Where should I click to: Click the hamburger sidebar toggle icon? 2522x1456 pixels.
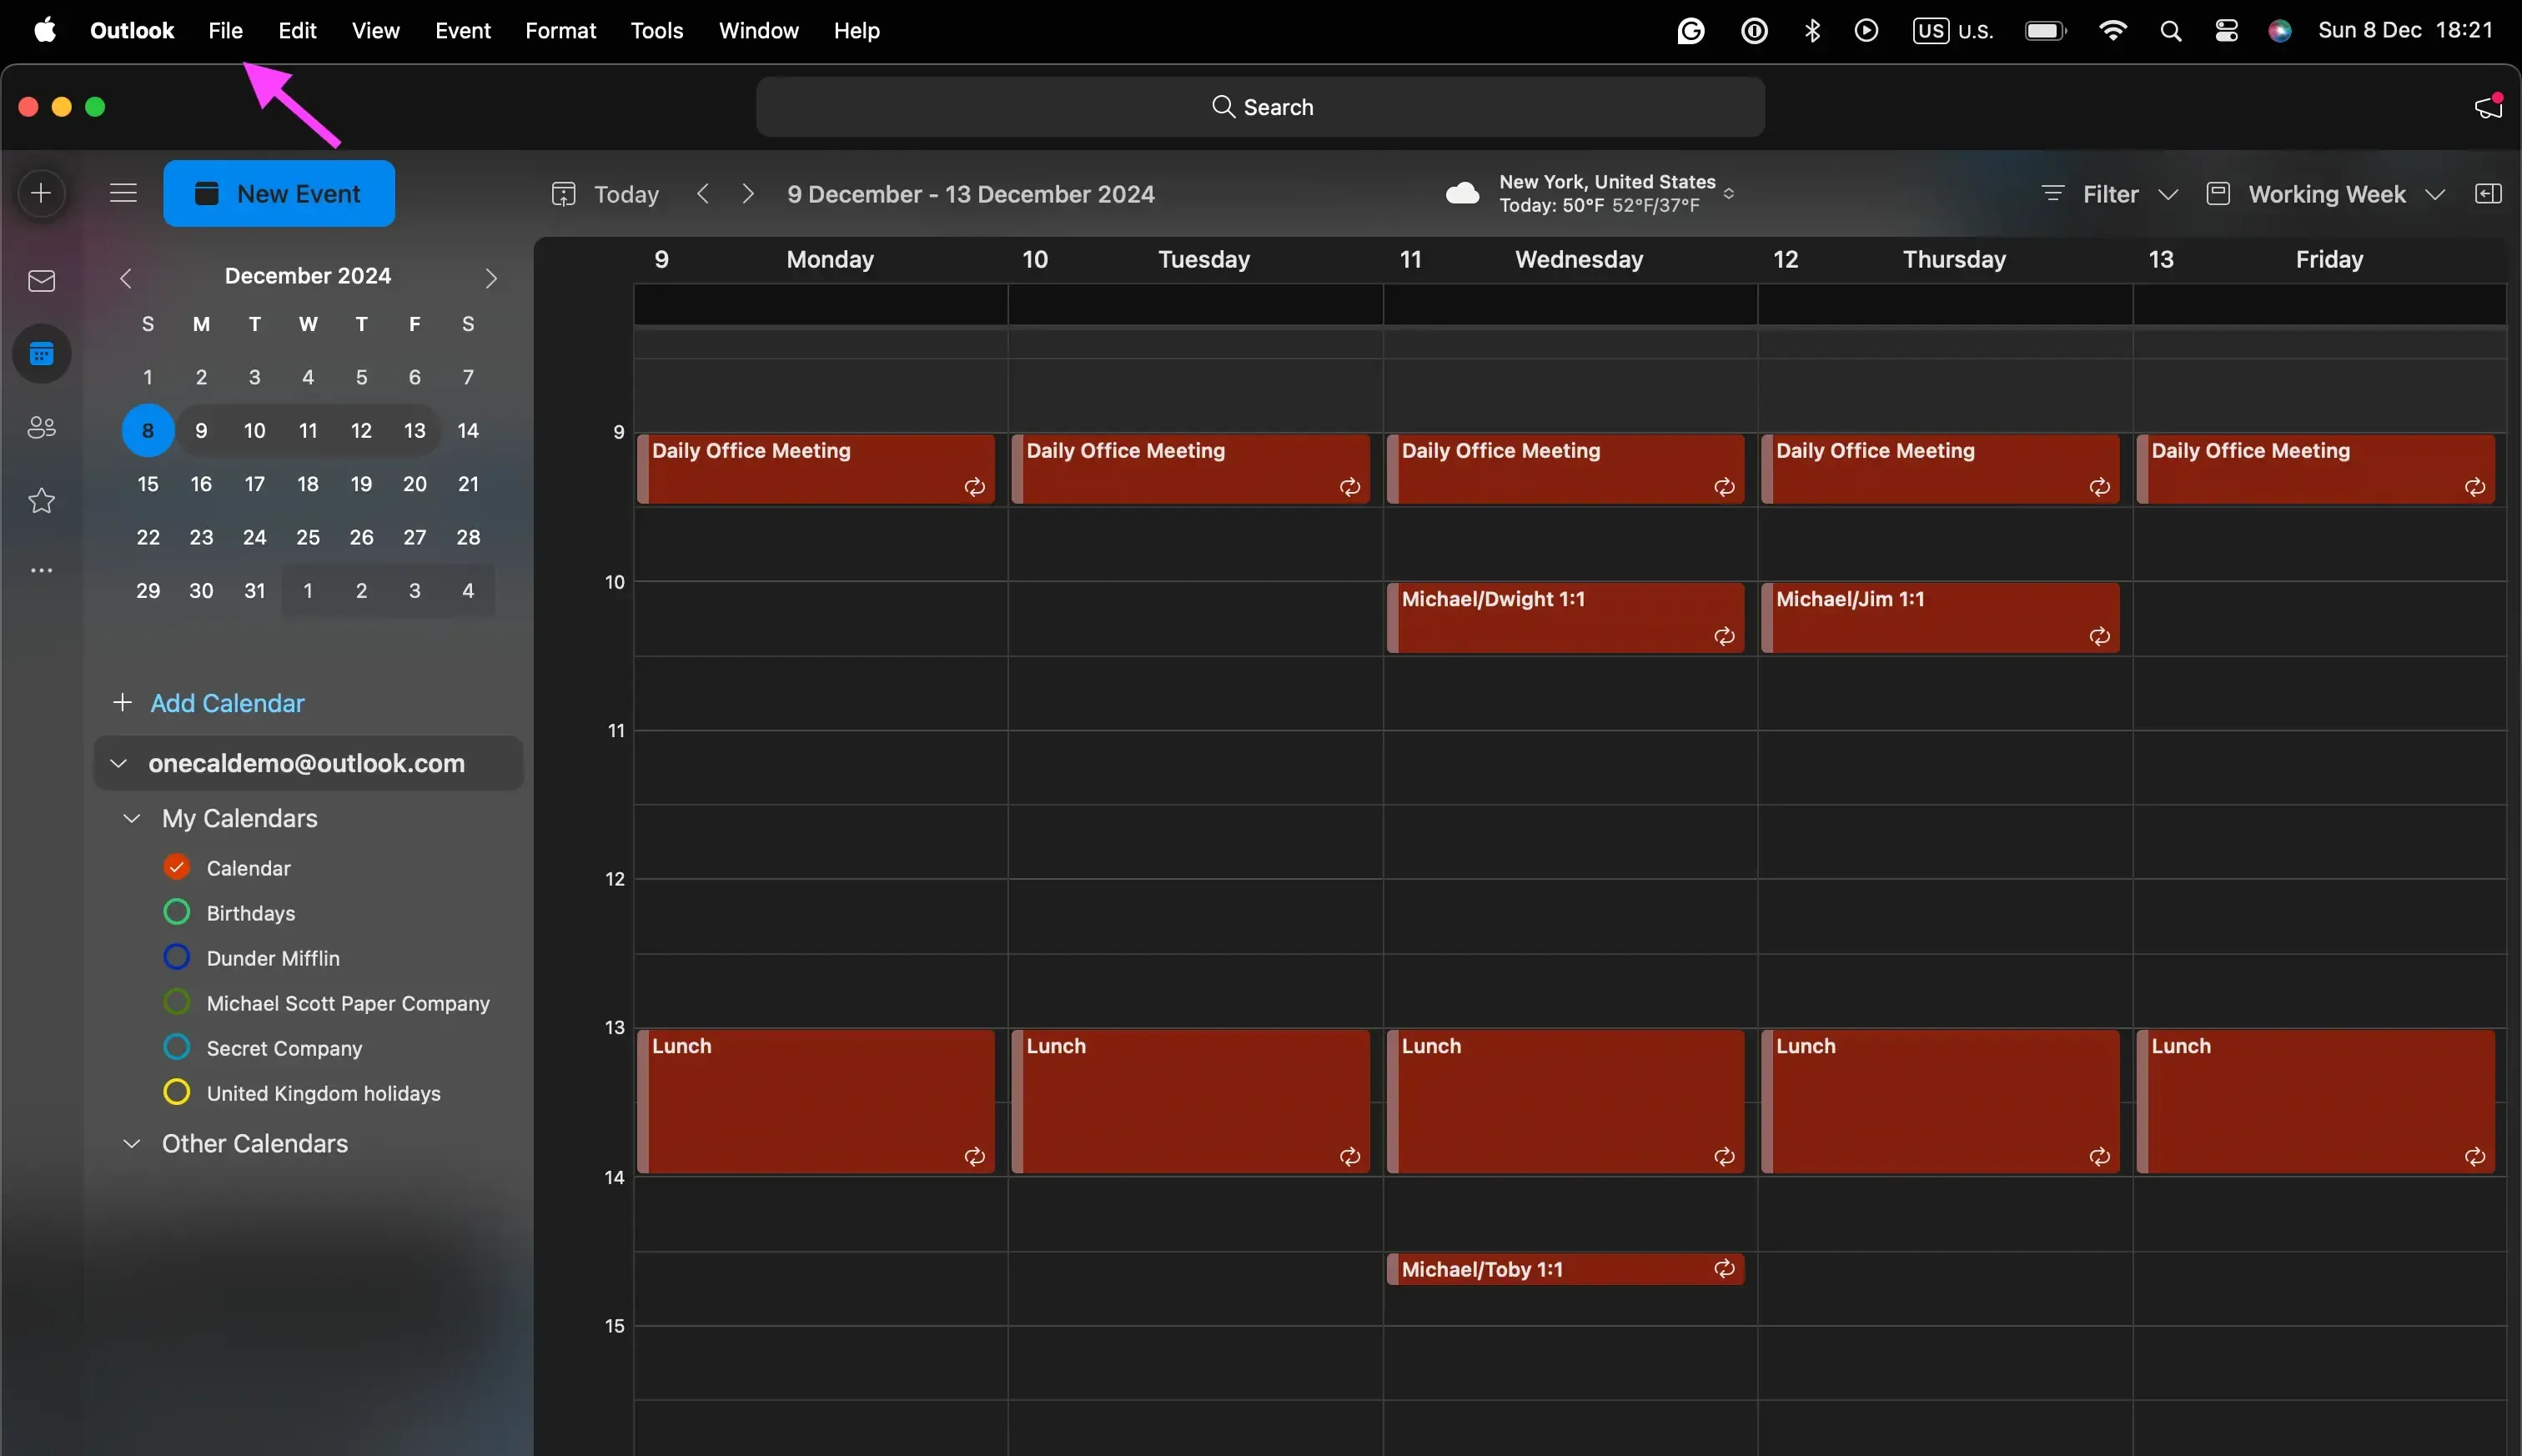pyautogui.click(x=123, y=193)
